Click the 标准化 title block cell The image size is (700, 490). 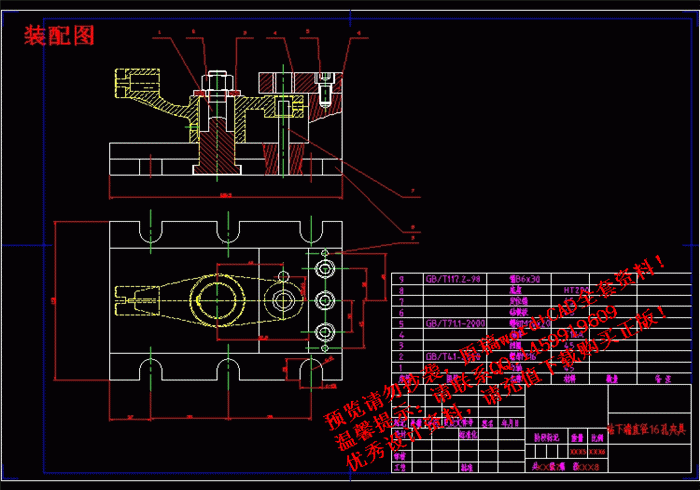point(468,434)
